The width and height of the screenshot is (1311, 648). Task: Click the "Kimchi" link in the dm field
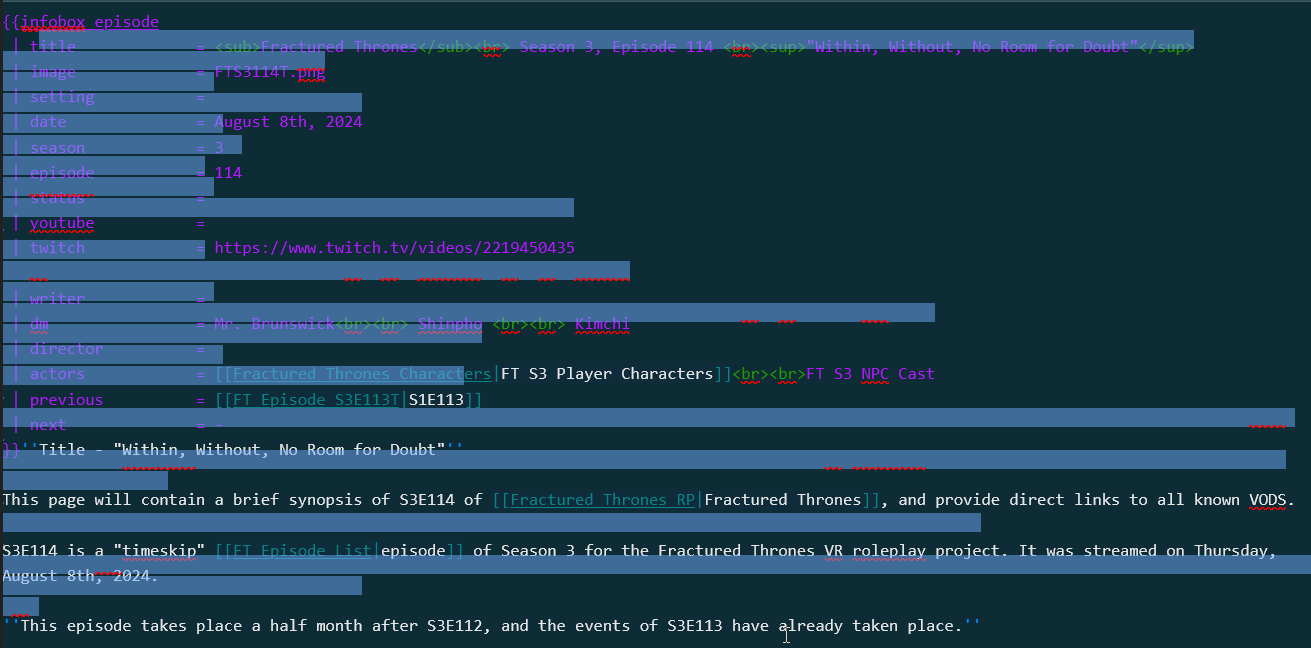[601, 324]
